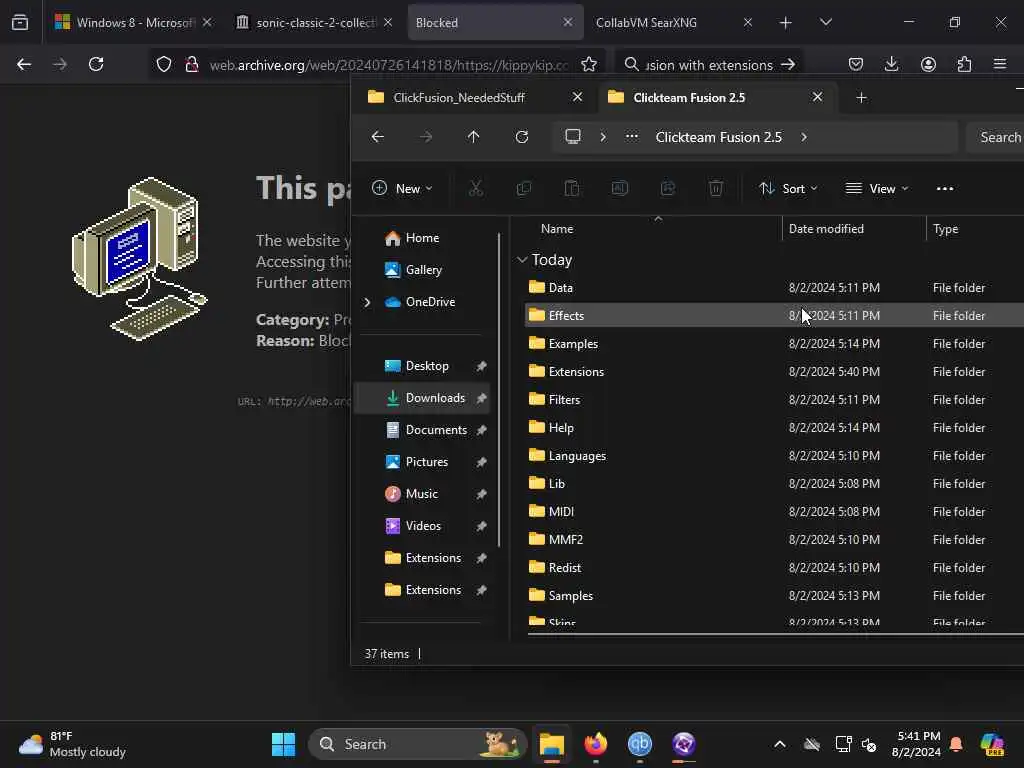Click the web.archive.org address bar
Viewport: 1024px width, 768px height.
pos(389,65)
